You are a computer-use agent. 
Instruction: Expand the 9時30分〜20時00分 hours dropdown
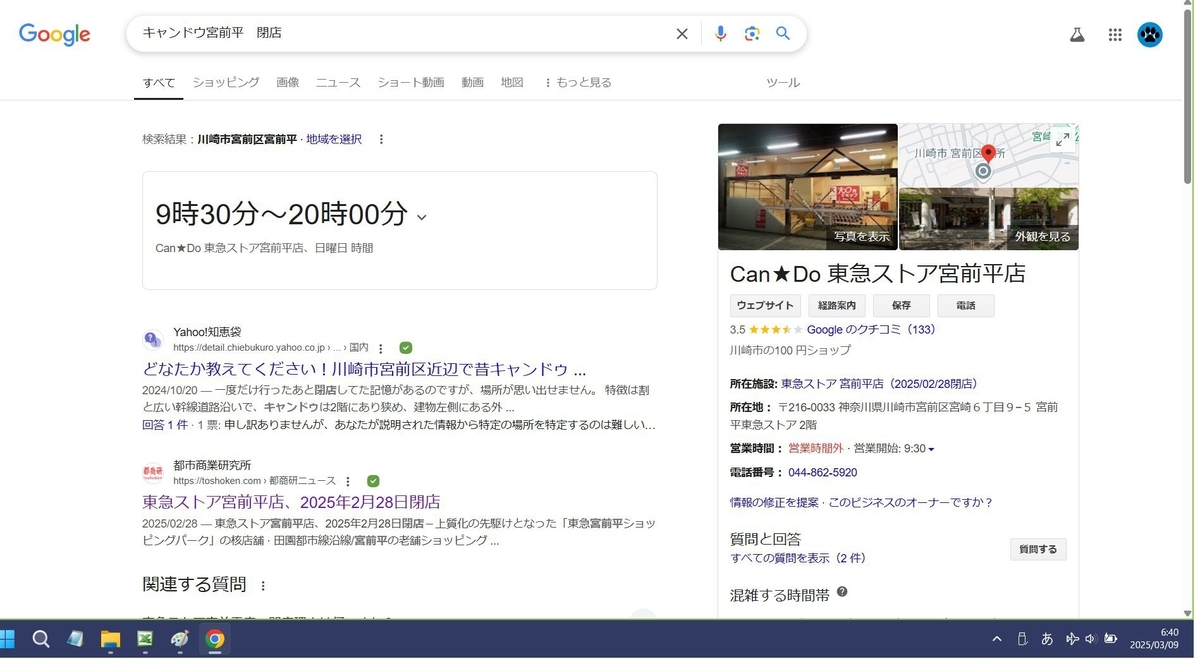click(421, 217)
